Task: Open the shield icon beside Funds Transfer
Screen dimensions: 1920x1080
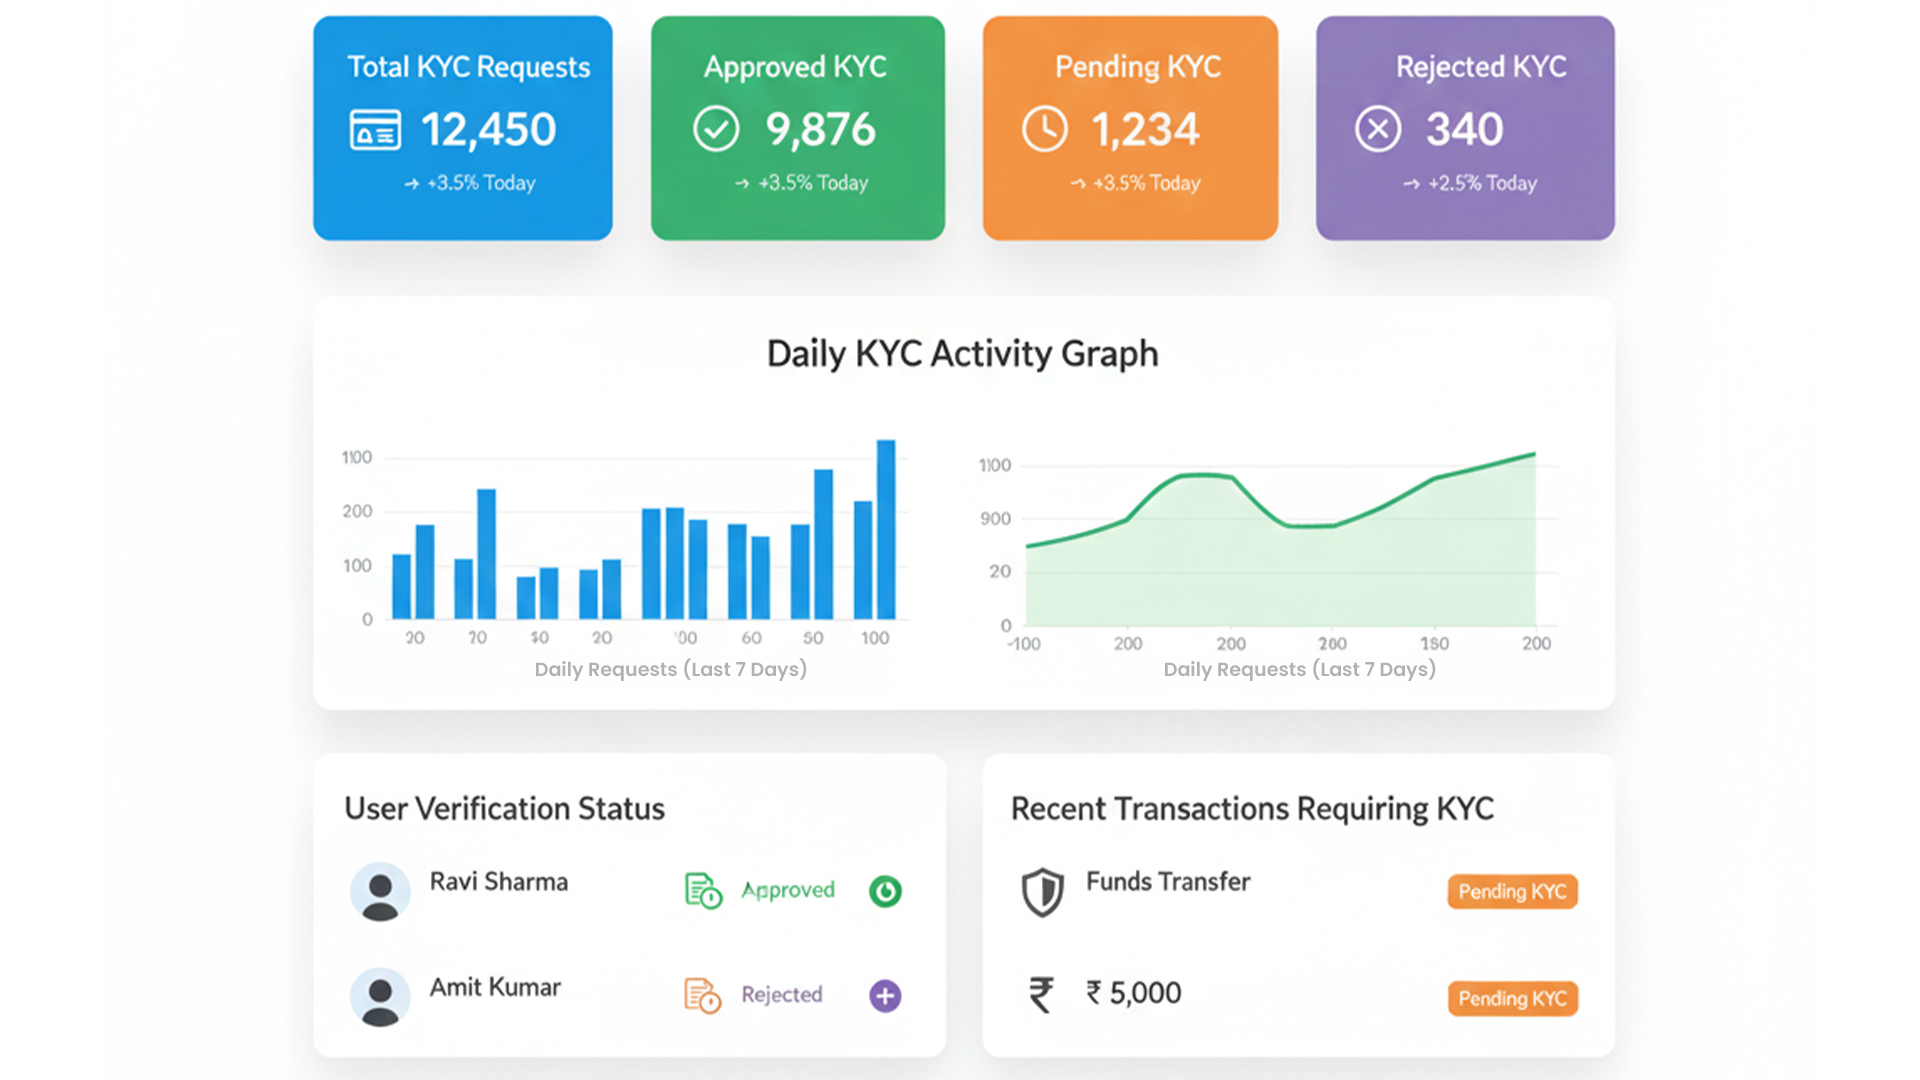Action: pos(1040,891)
